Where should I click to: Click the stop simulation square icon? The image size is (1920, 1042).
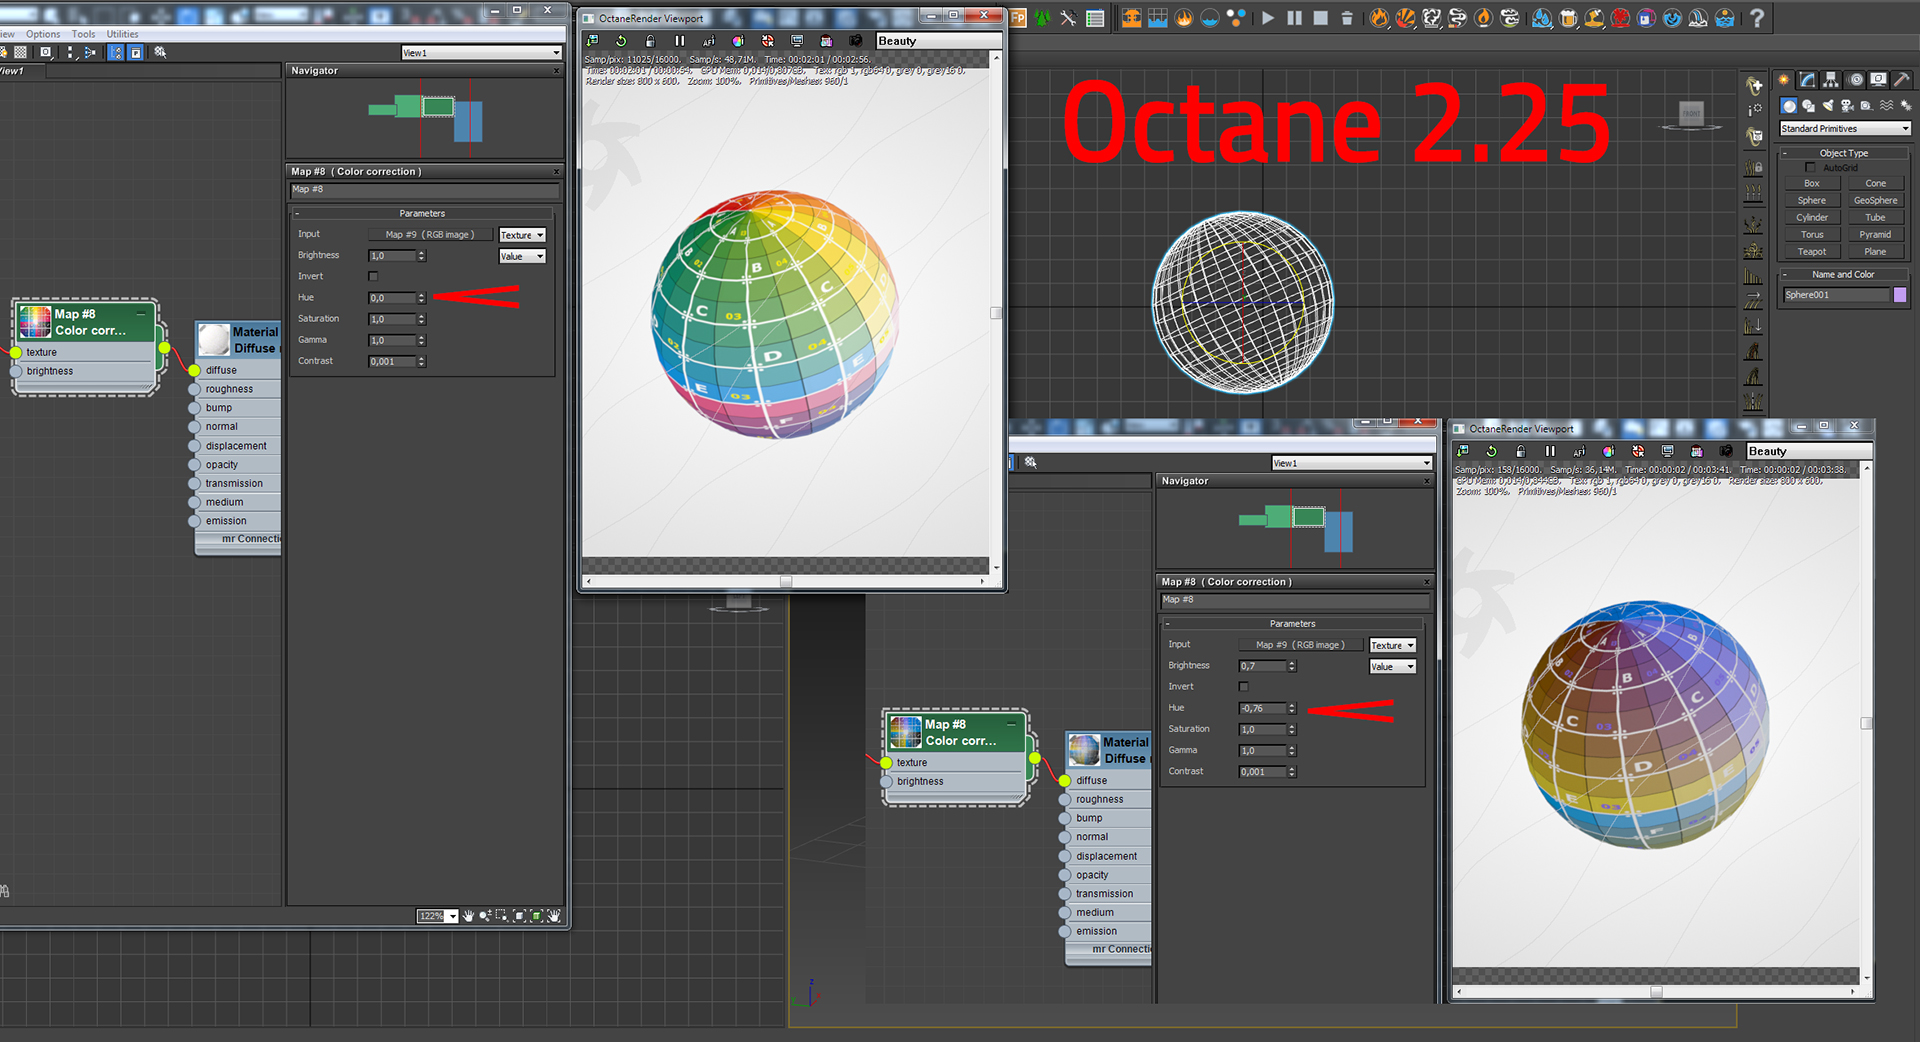[x=1320, y=18]
